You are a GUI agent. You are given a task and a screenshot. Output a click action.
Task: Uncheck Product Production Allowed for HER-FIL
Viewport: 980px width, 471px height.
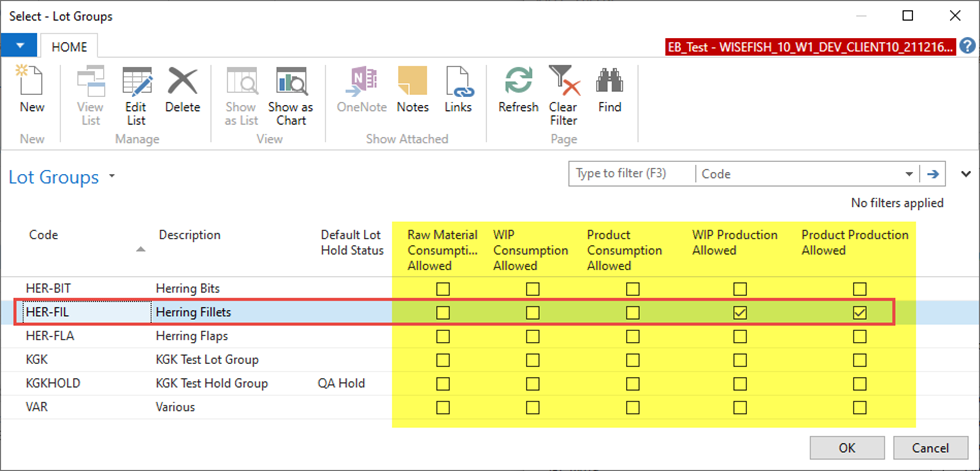[x=859, y=313]
